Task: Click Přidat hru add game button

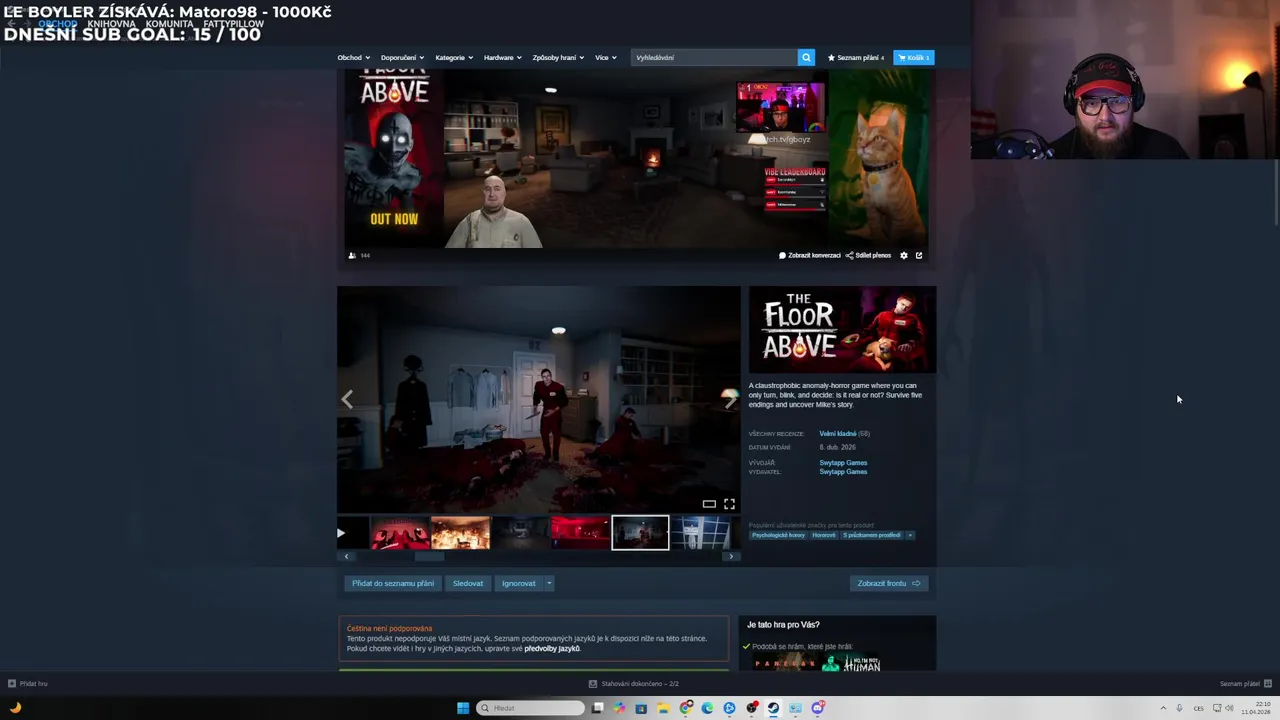Action: pos(28,684)
